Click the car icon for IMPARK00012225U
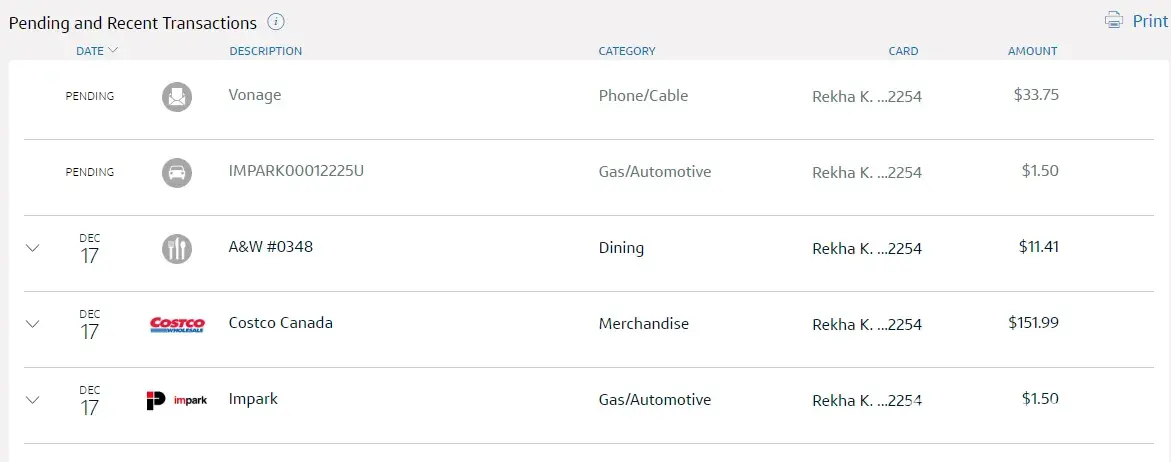This screenshot has width=1171, height=462. click(x=177, y=172)
